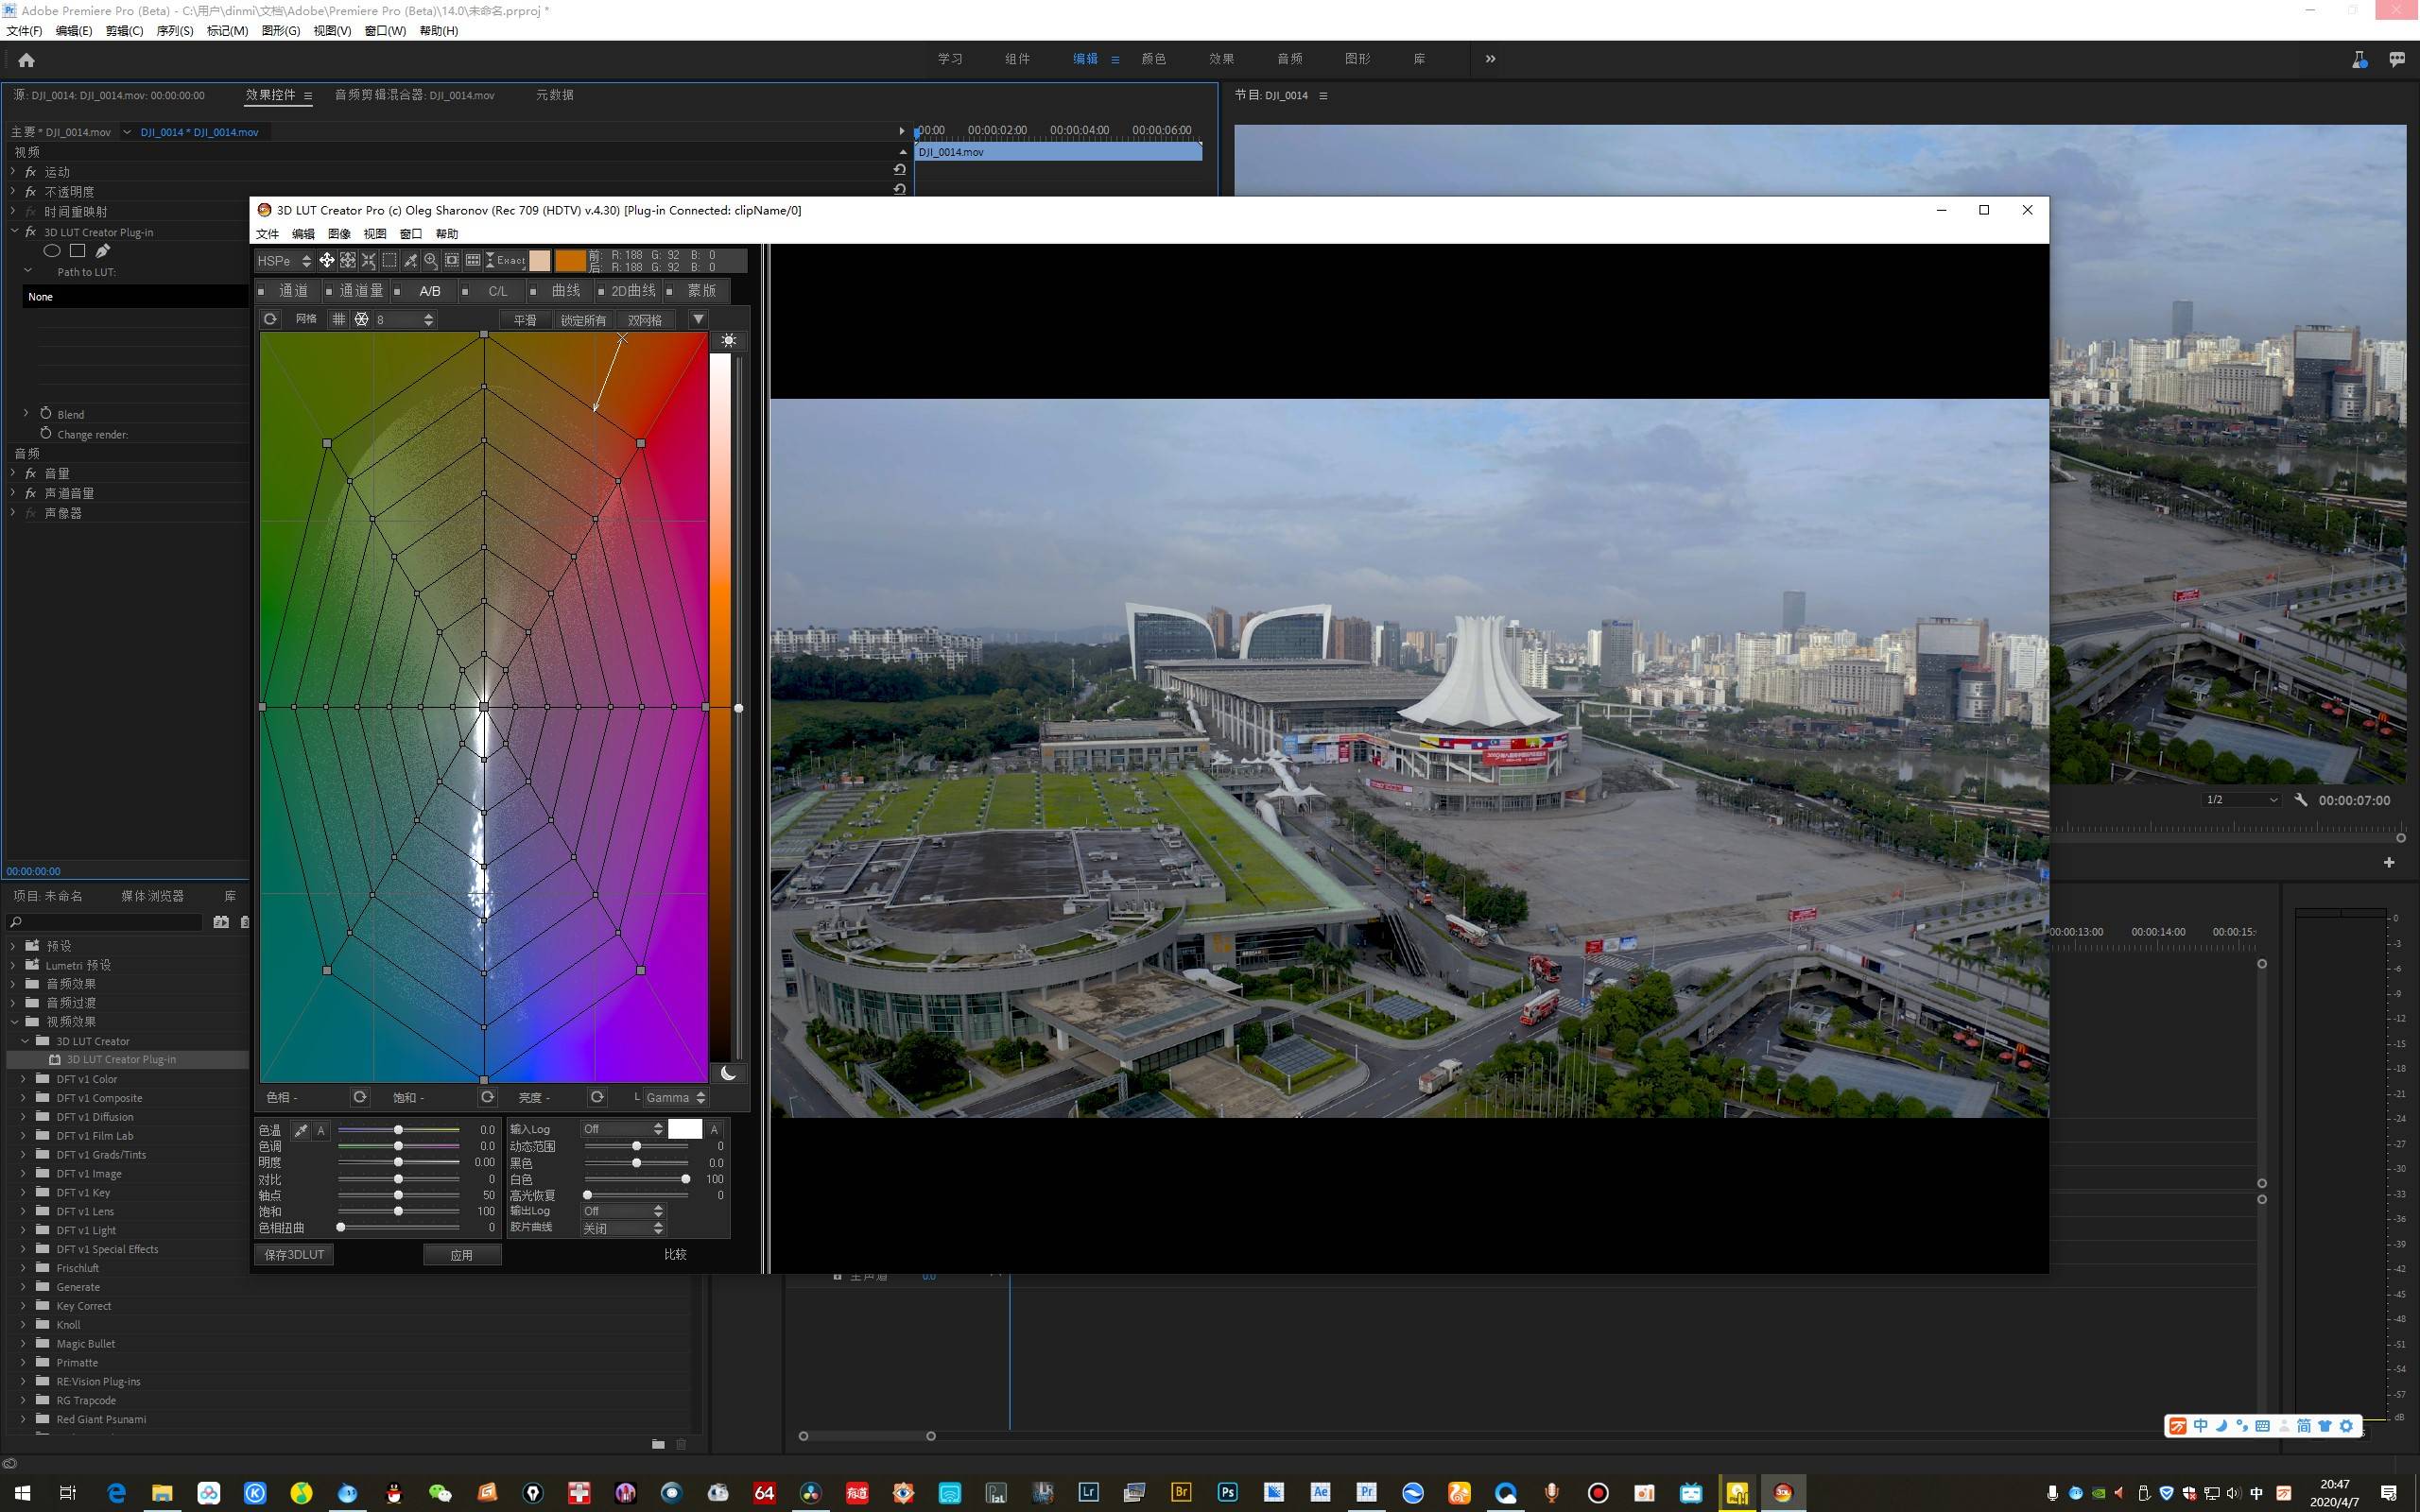Click the 保存3DLUT button
Screen dimensions: 2420x1512
coord(294,1254)
